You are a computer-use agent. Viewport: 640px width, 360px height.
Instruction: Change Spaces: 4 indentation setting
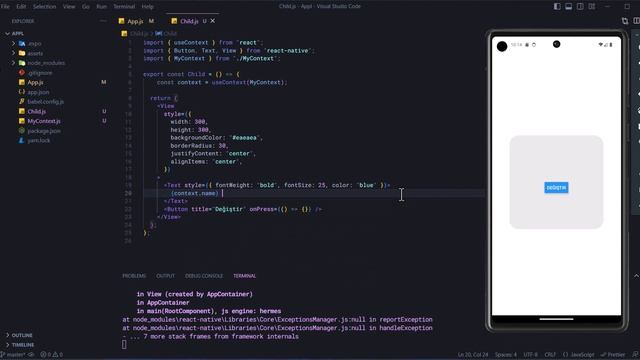pos(506,355)
